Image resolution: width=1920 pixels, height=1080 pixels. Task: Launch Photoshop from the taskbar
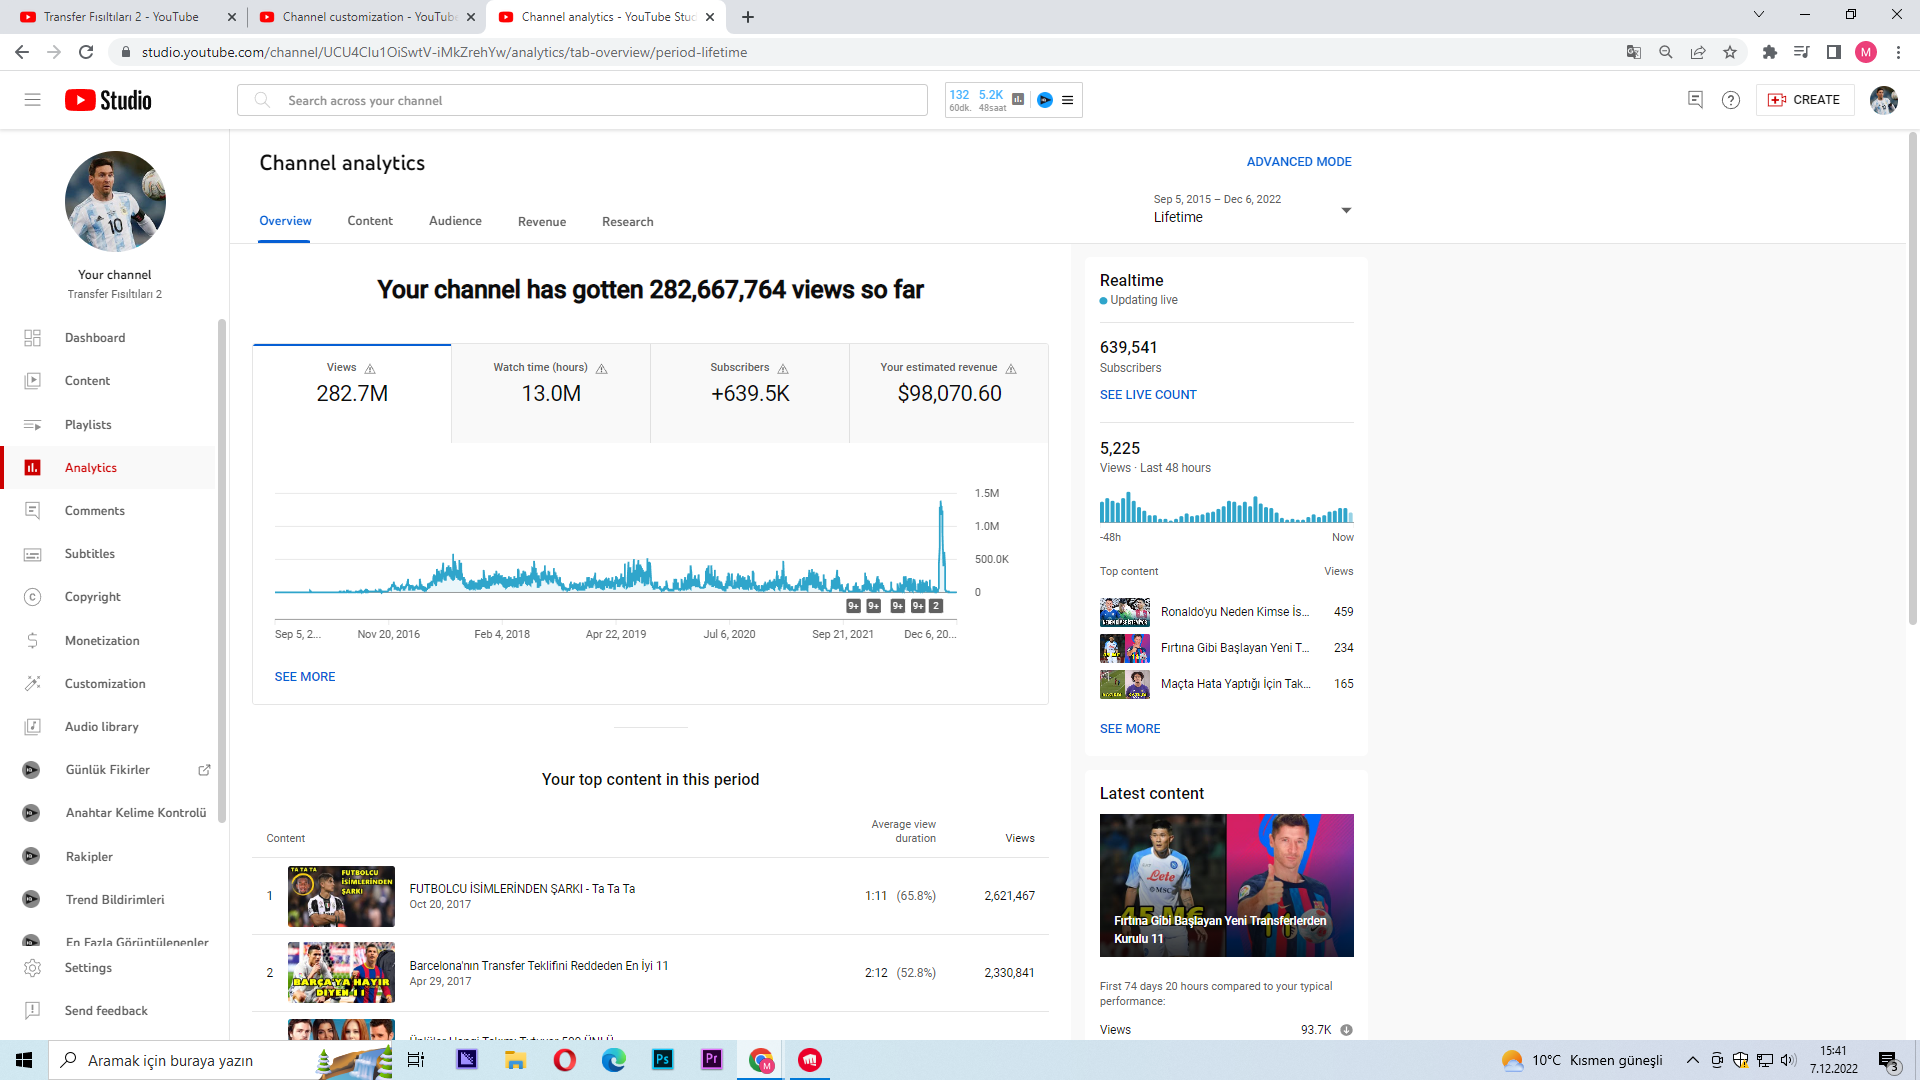pos(663,1060)
